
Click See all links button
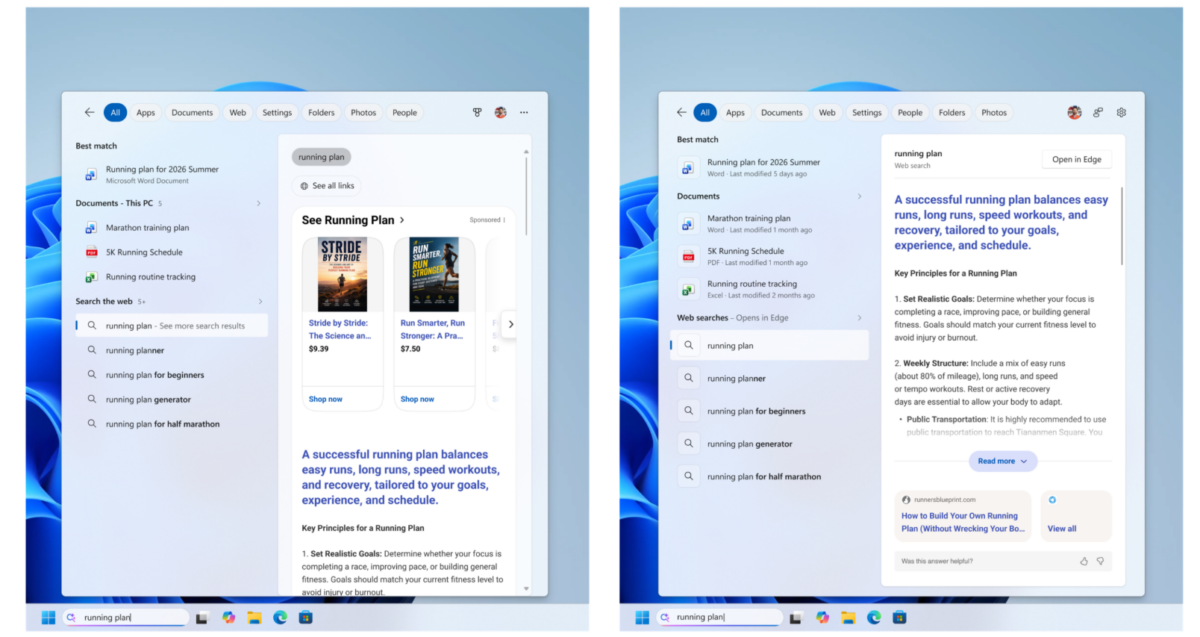pos(326,186)
